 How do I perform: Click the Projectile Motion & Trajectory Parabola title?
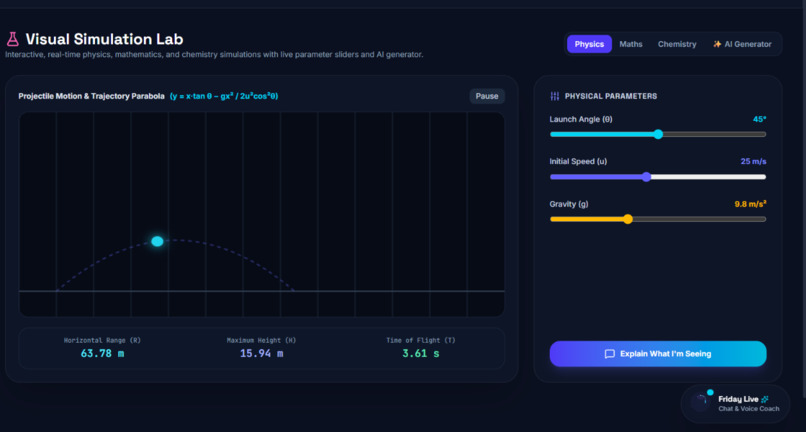(x=91, y=96)
